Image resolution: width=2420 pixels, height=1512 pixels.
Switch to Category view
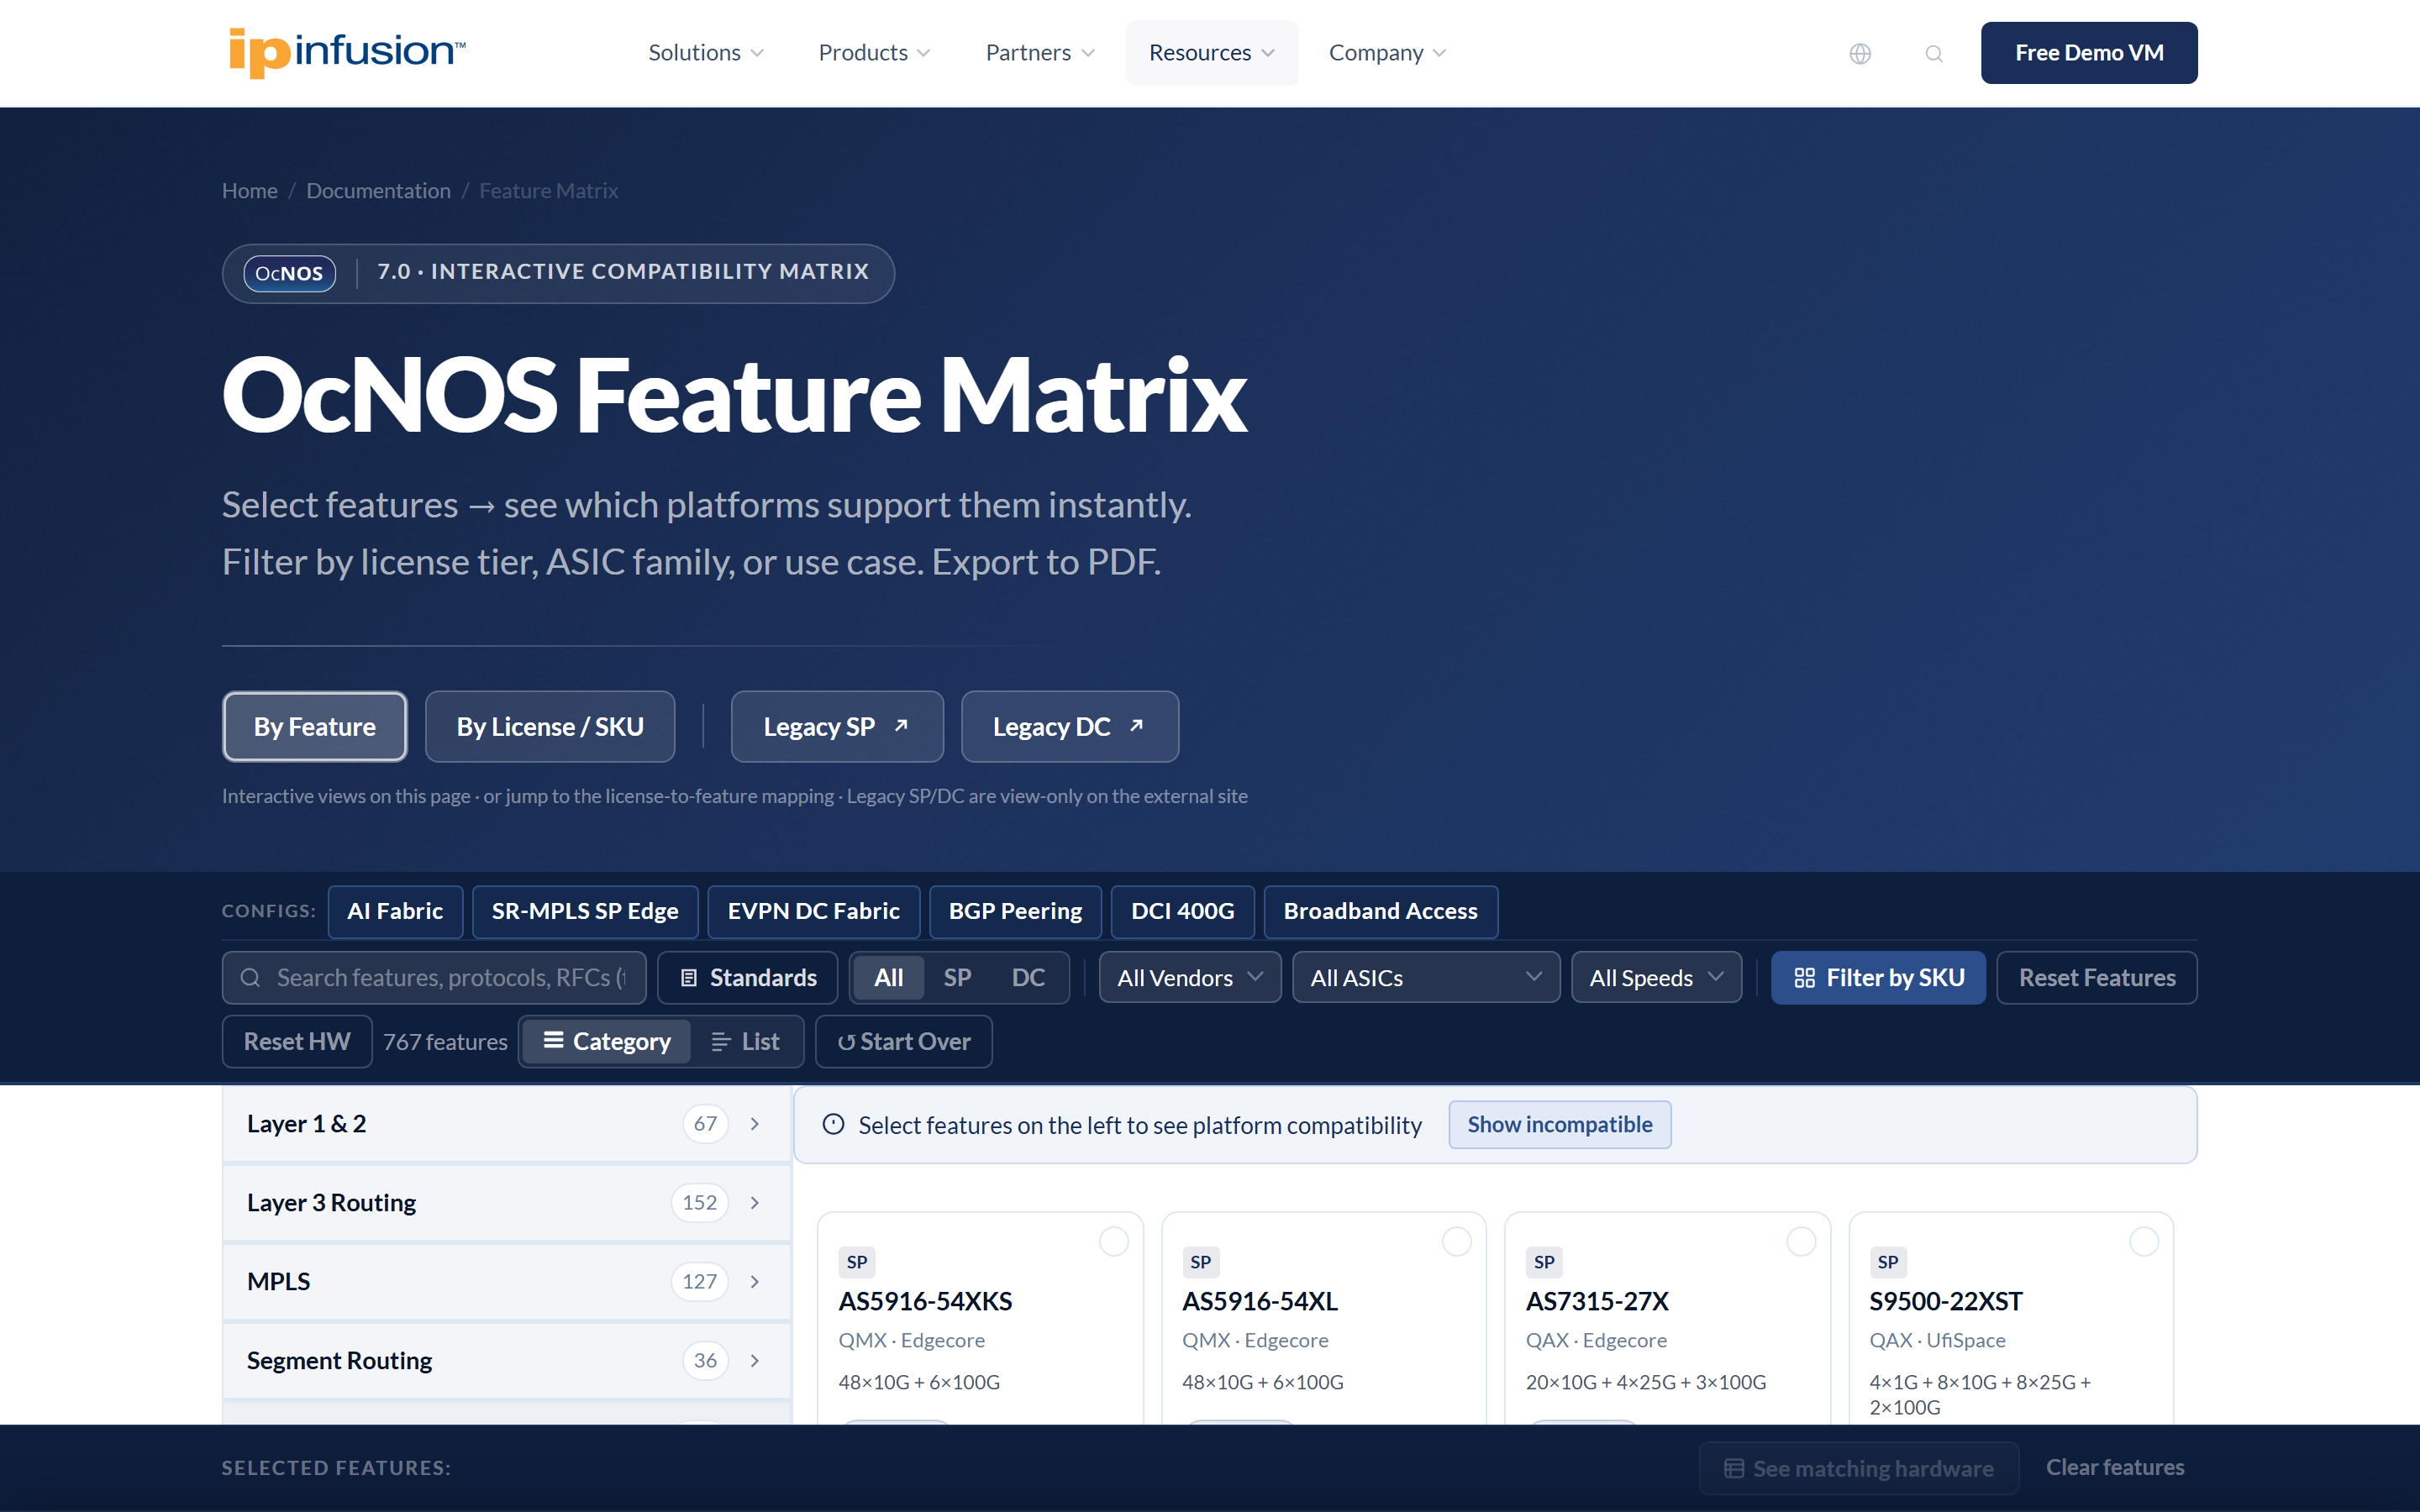tap(606, 1042)
